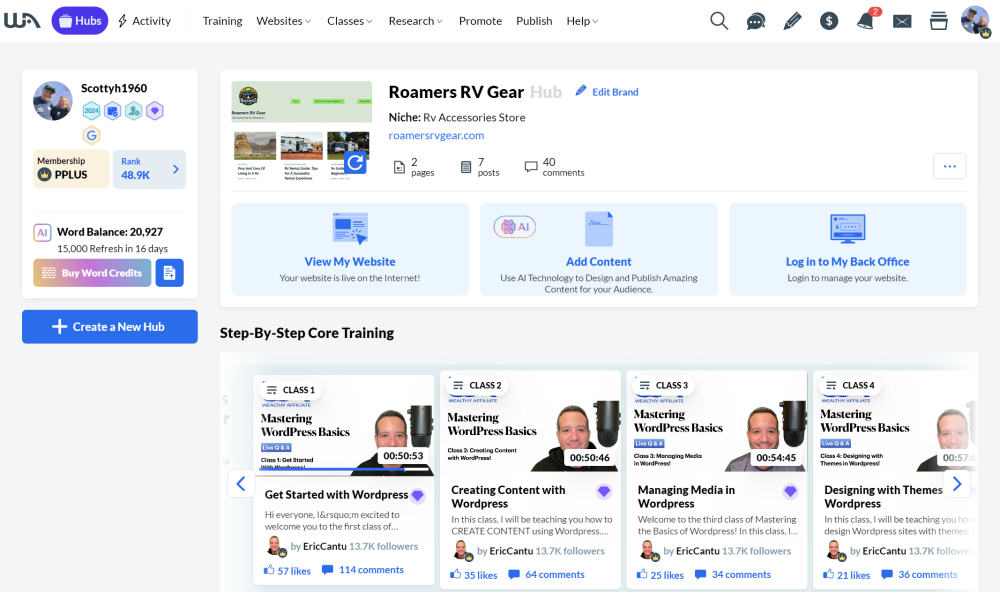Click the thumbs-up icon for 57 likes
This screenshot has height=592, width=1000.
(x=269, y=570)
